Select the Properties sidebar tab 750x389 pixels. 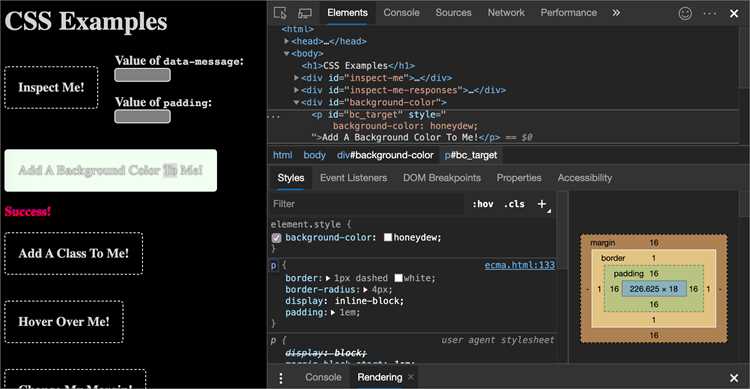tap(519, 178)
